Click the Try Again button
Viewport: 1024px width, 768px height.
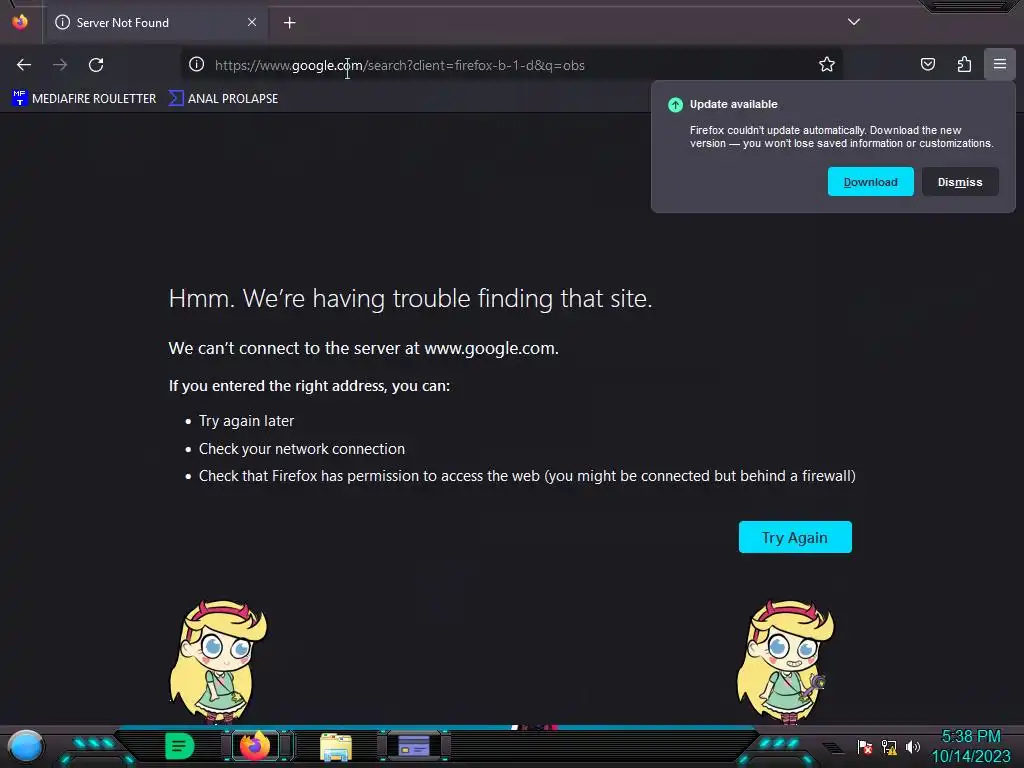point(795,537)
